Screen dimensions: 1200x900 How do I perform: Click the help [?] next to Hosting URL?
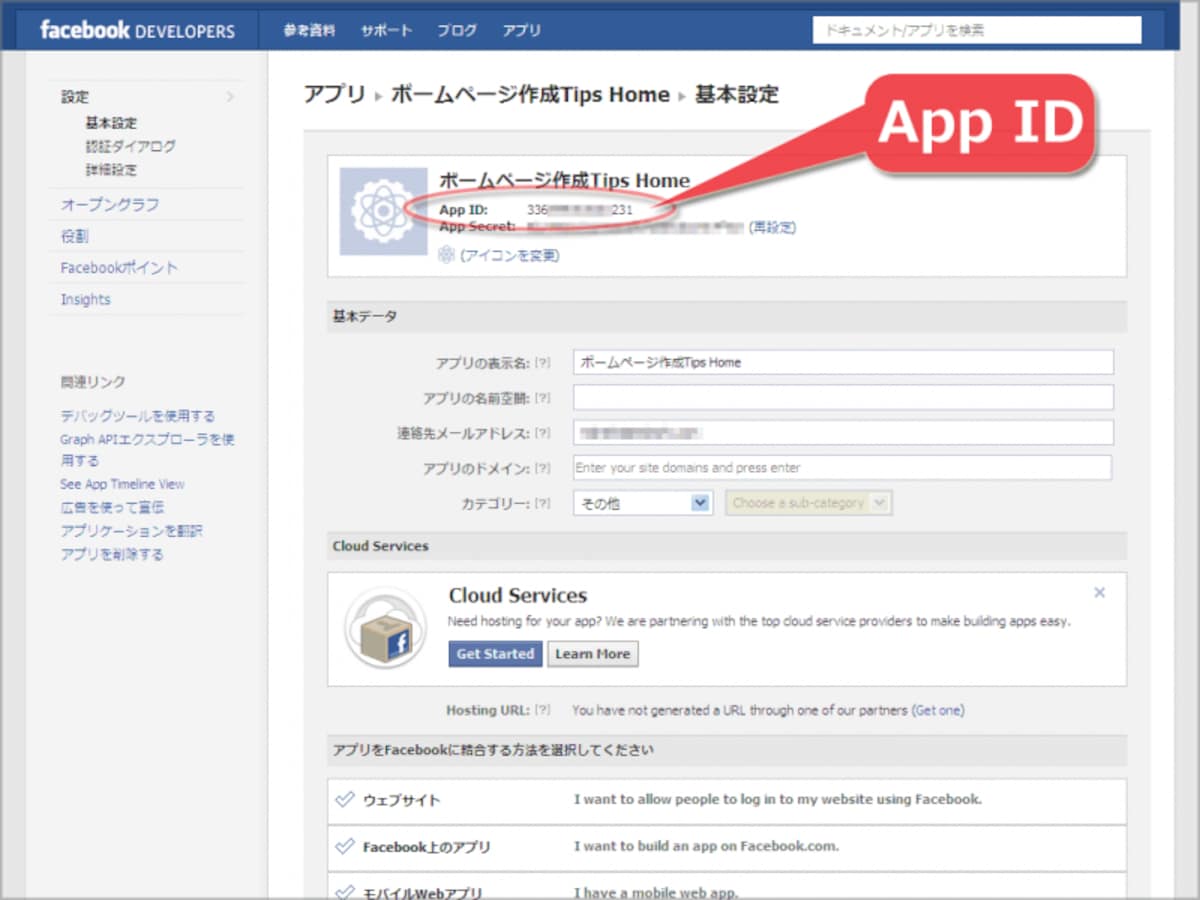click(543, 710)
